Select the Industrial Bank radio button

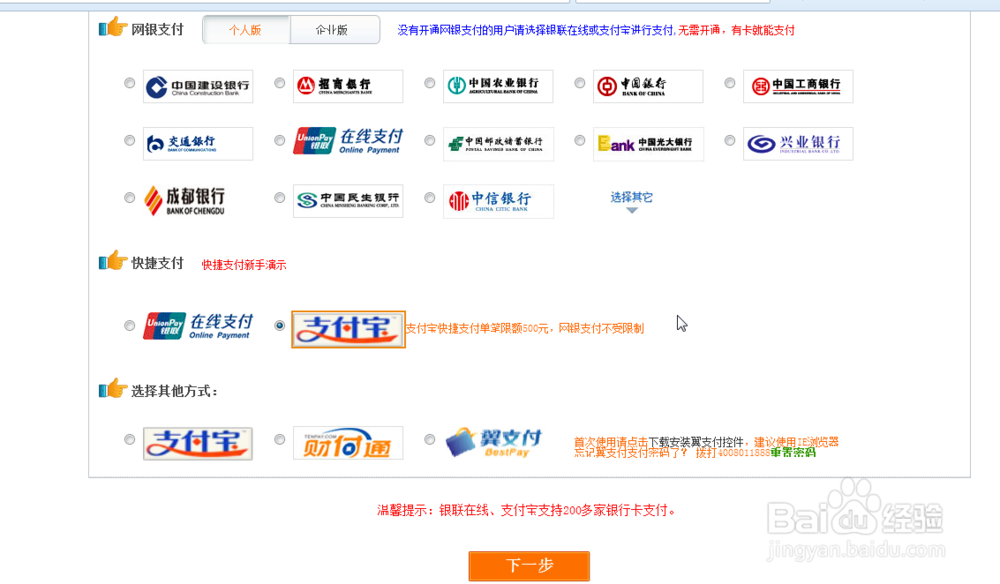tap(730, 140)
